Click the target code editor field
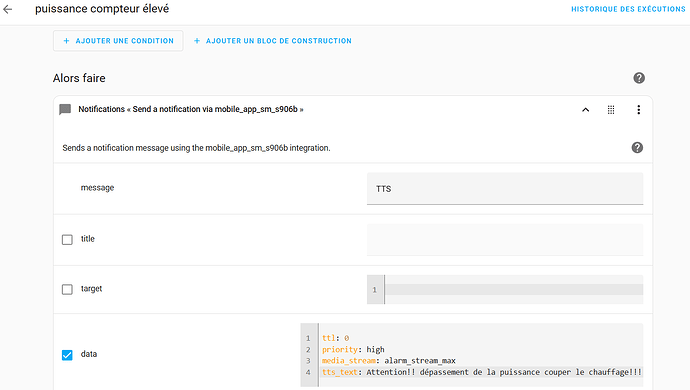 point(505,290)
